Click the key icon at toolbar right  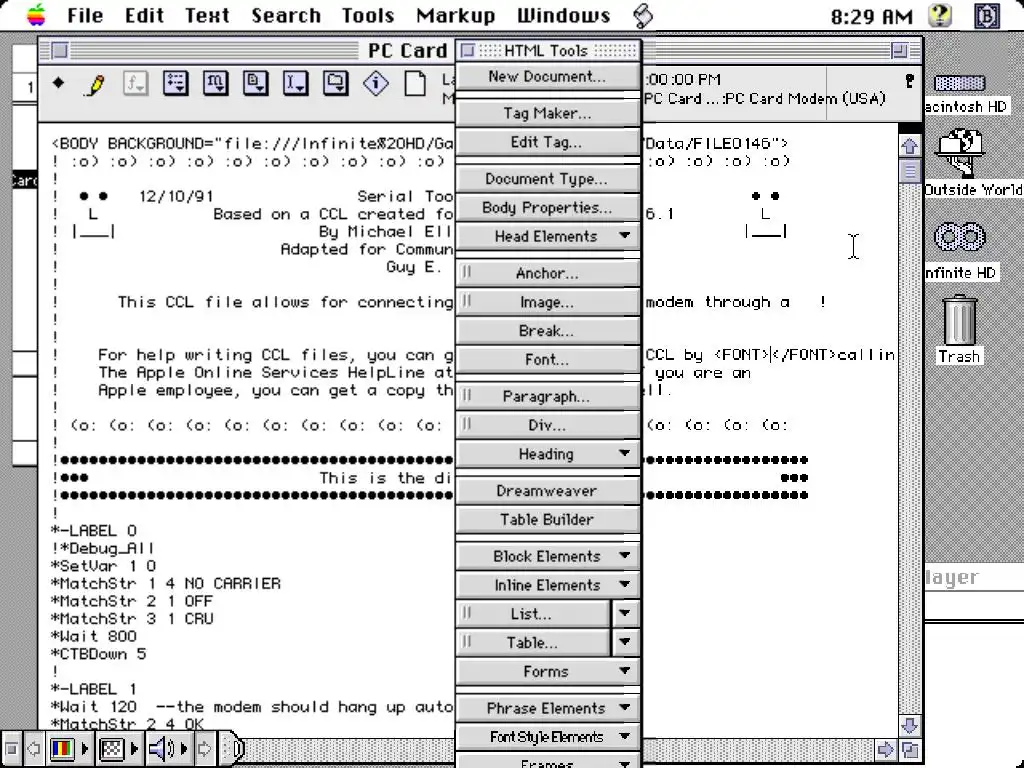point(909,81)
